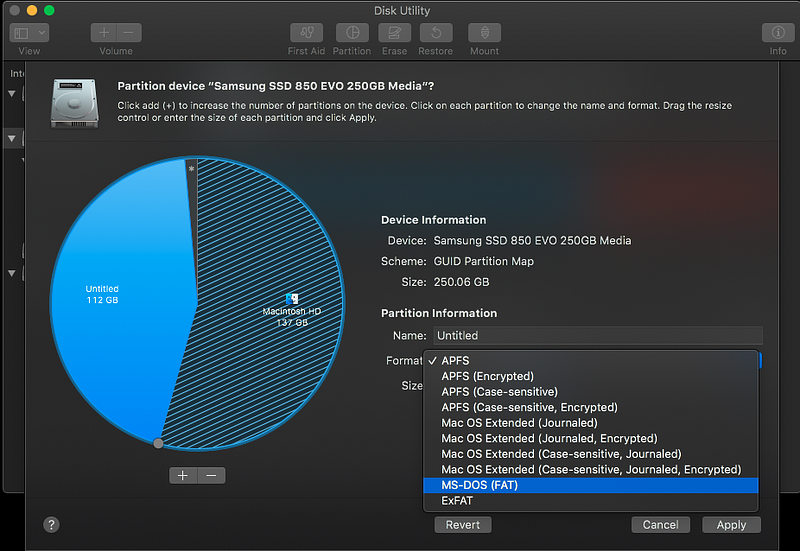Click the Apply button
Viewport: 800px width, 551px height.
pos(731,524)
